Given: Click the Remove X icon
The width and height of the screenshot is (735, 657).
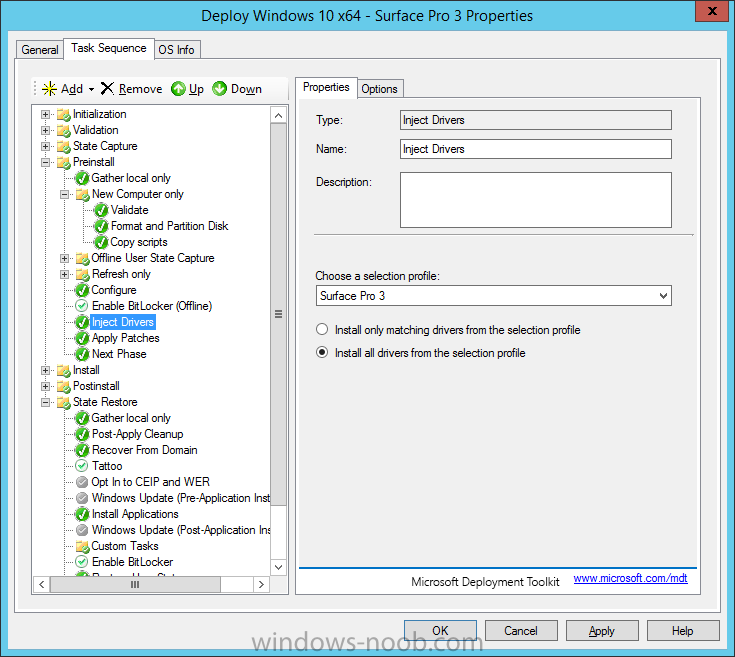Looking at the screenshot, I should pyautogui.click(x=107, y=88).
